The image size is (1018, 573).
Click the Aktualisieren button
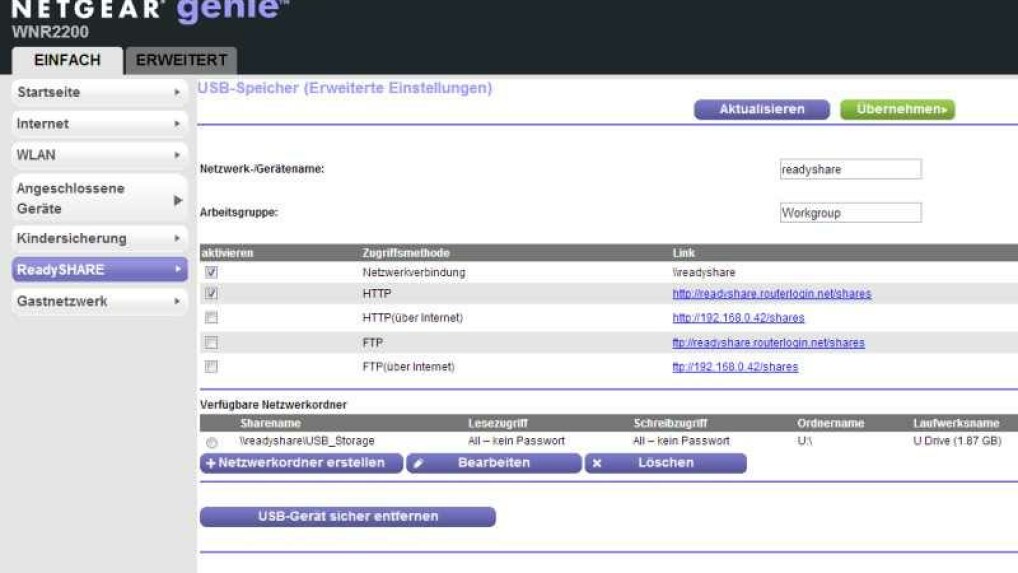[761, 110]
